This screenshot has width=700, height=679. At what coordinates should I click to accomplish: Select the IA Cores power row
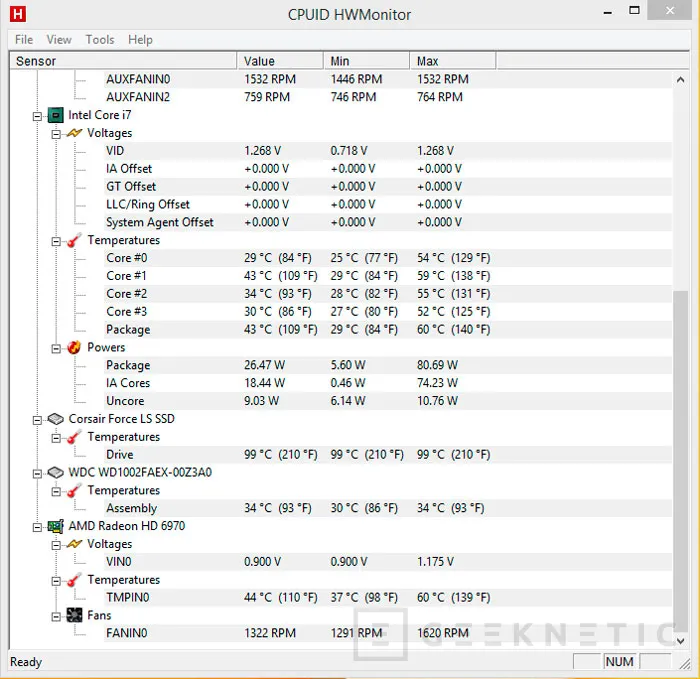point(388,383)
